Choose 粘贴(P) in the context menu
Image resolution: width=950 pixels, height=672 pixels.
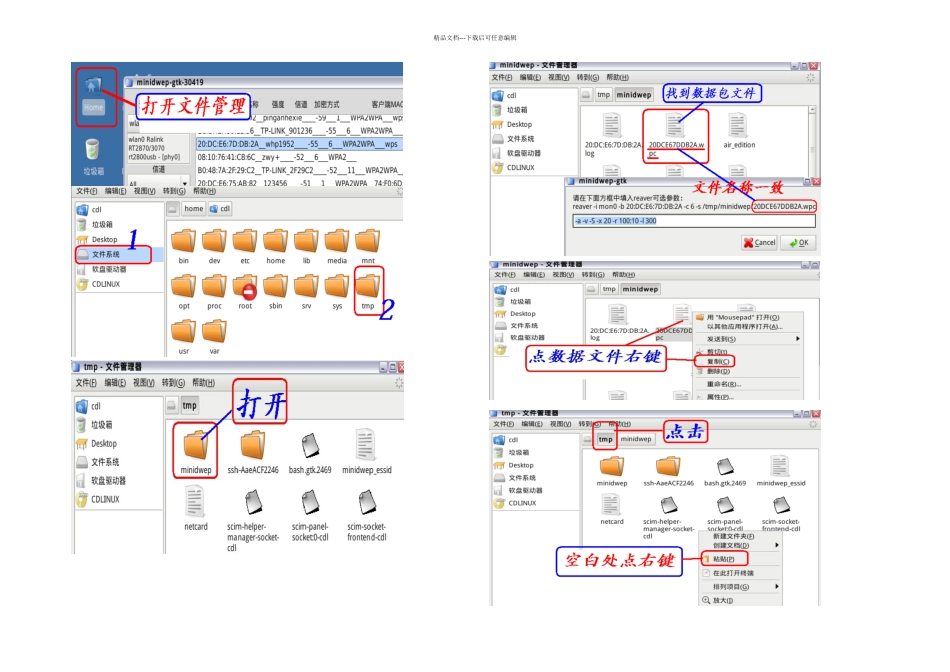[725, 559]
